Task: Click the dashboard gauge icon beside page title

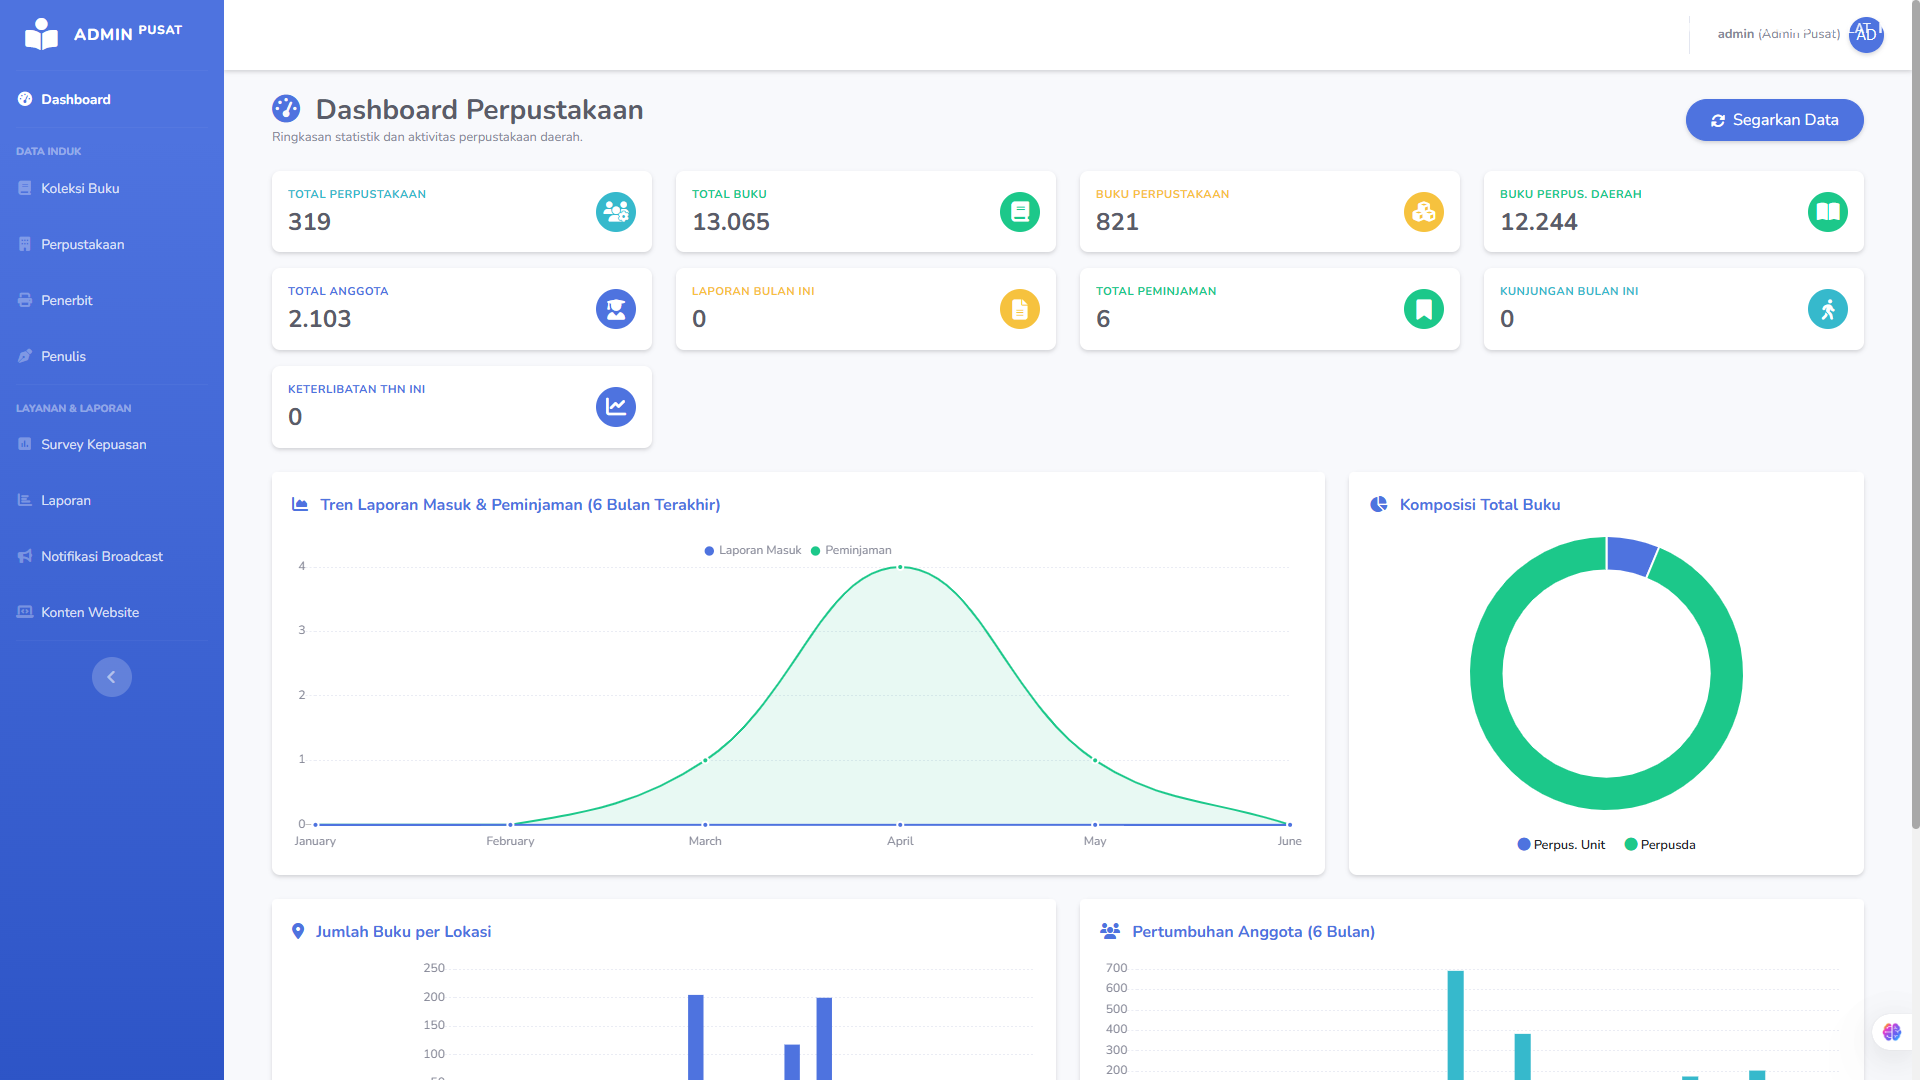Action: [x=286, y=109]
